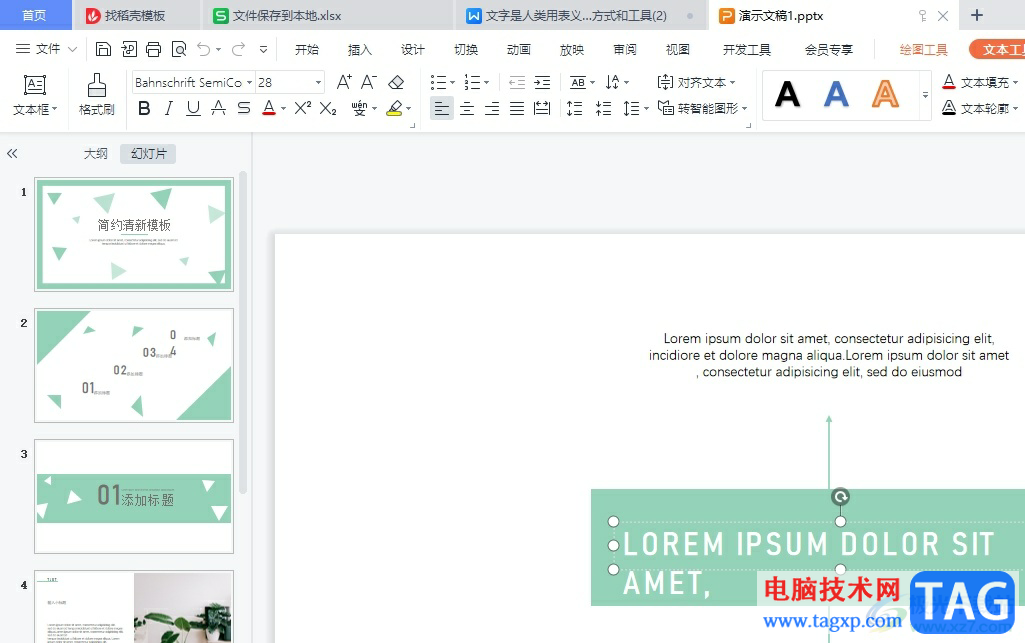
Task: Increase indent level icon
Action: pyautogui.click(x=542, y=82)
